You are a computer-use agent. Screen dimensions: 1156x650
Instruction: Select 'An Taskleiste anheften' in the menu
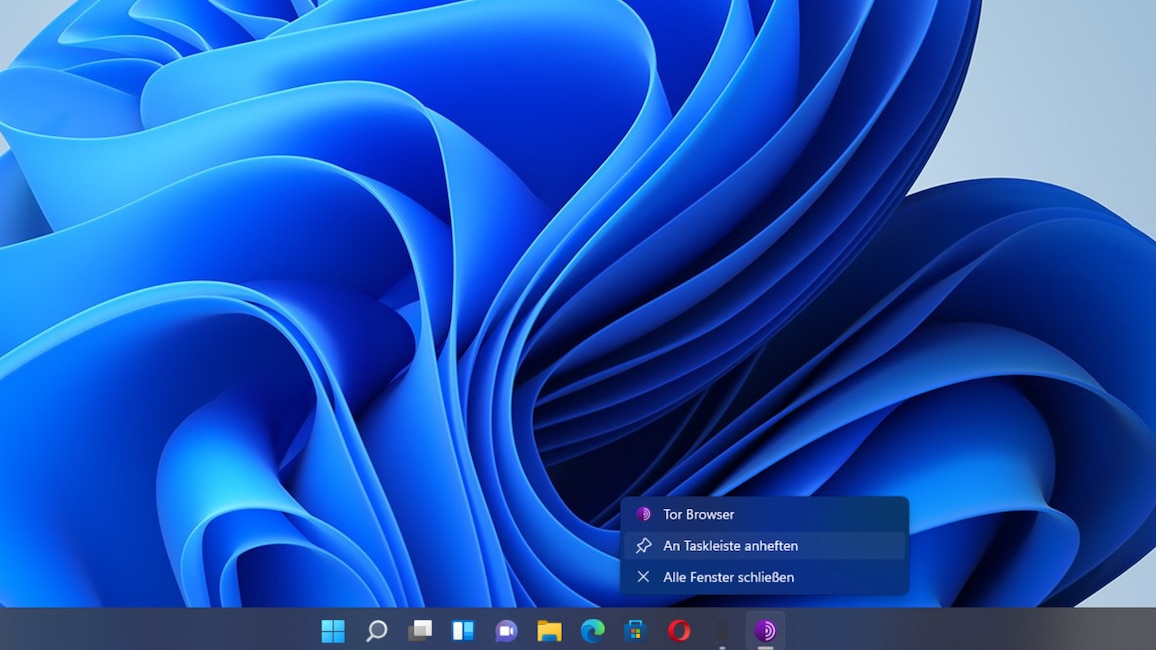point(729,546)
